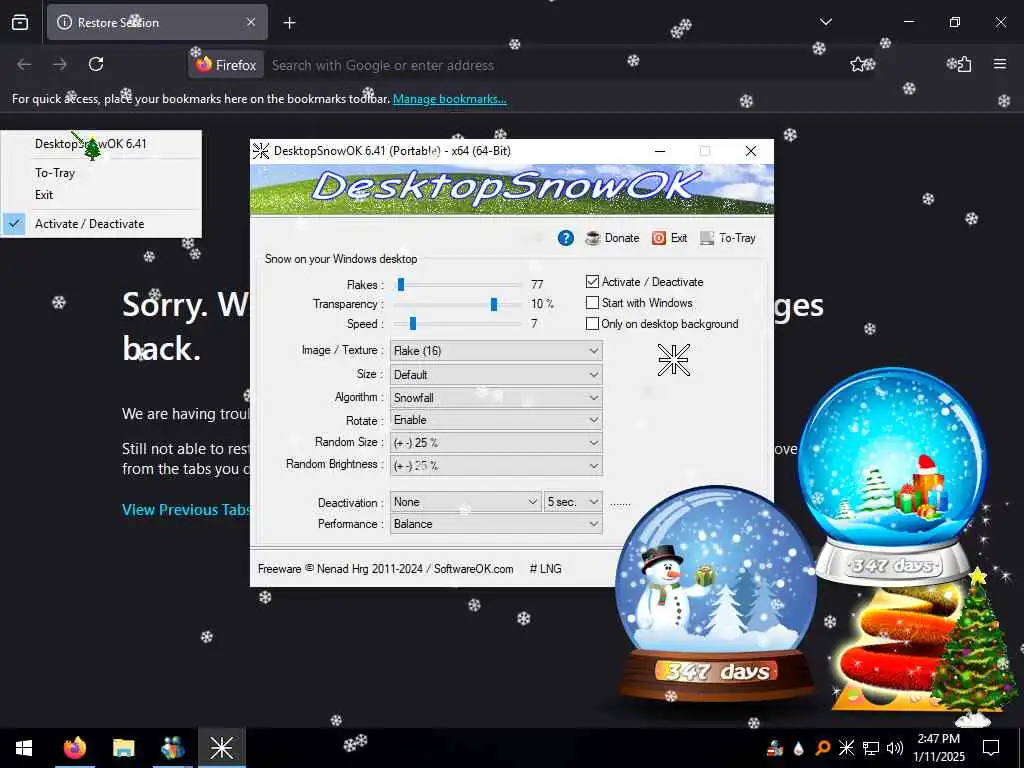Image resolution: width=1024 pixels, height=768 pixels.
Task: Enable Start with Windows checkbox
Action: (592, 303)
